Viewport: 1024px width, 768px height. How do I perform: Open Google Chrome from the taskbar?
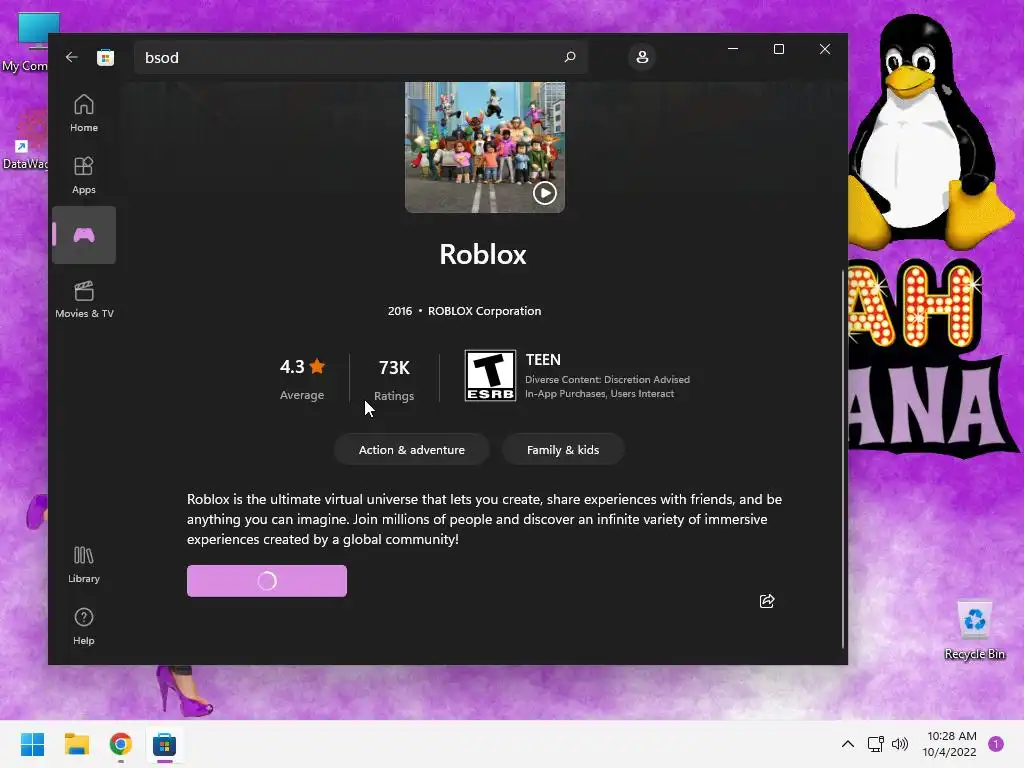point(121,744)
